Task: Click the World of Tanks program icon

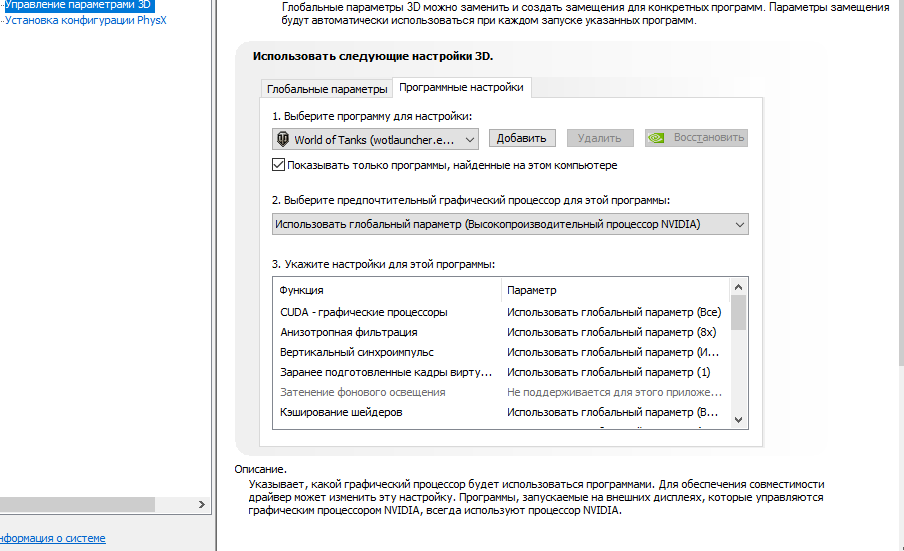Action: coord(283,139)
